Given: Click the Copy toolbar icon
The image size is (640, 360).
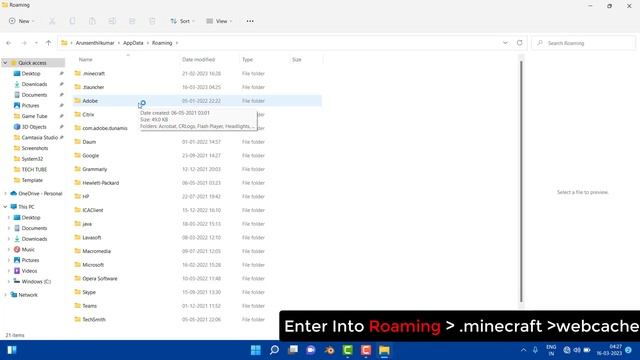Looking at the screenshot, I should click(72, 21).
